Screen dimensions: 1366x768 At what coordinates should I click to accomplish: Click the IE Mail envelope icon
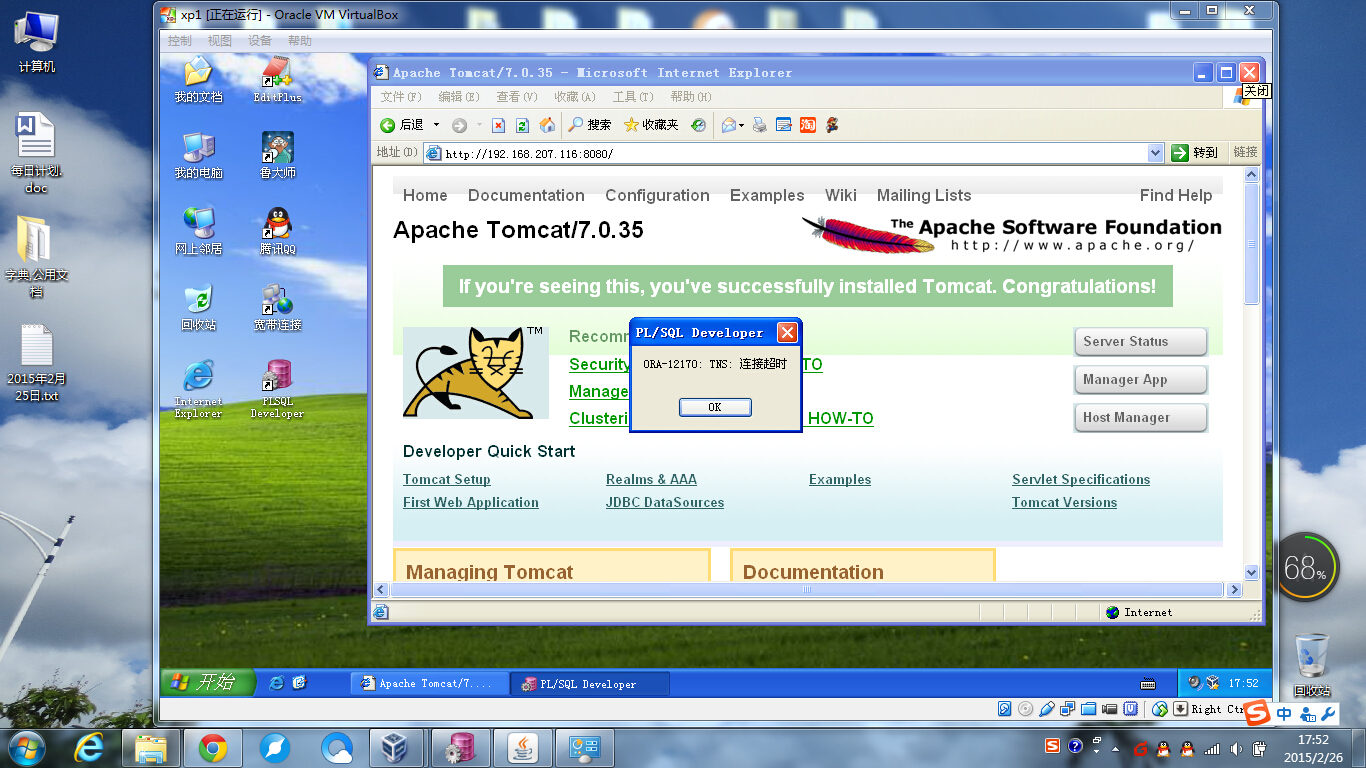(x=729, y=125)
